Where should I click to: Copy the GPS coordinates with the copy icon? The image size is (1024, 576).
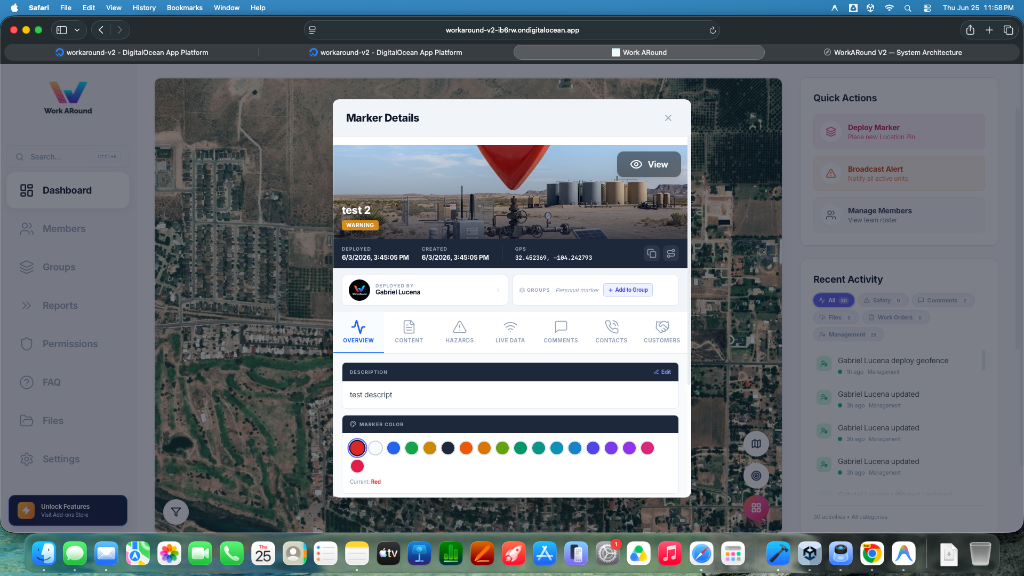click(x=651, y=253)
